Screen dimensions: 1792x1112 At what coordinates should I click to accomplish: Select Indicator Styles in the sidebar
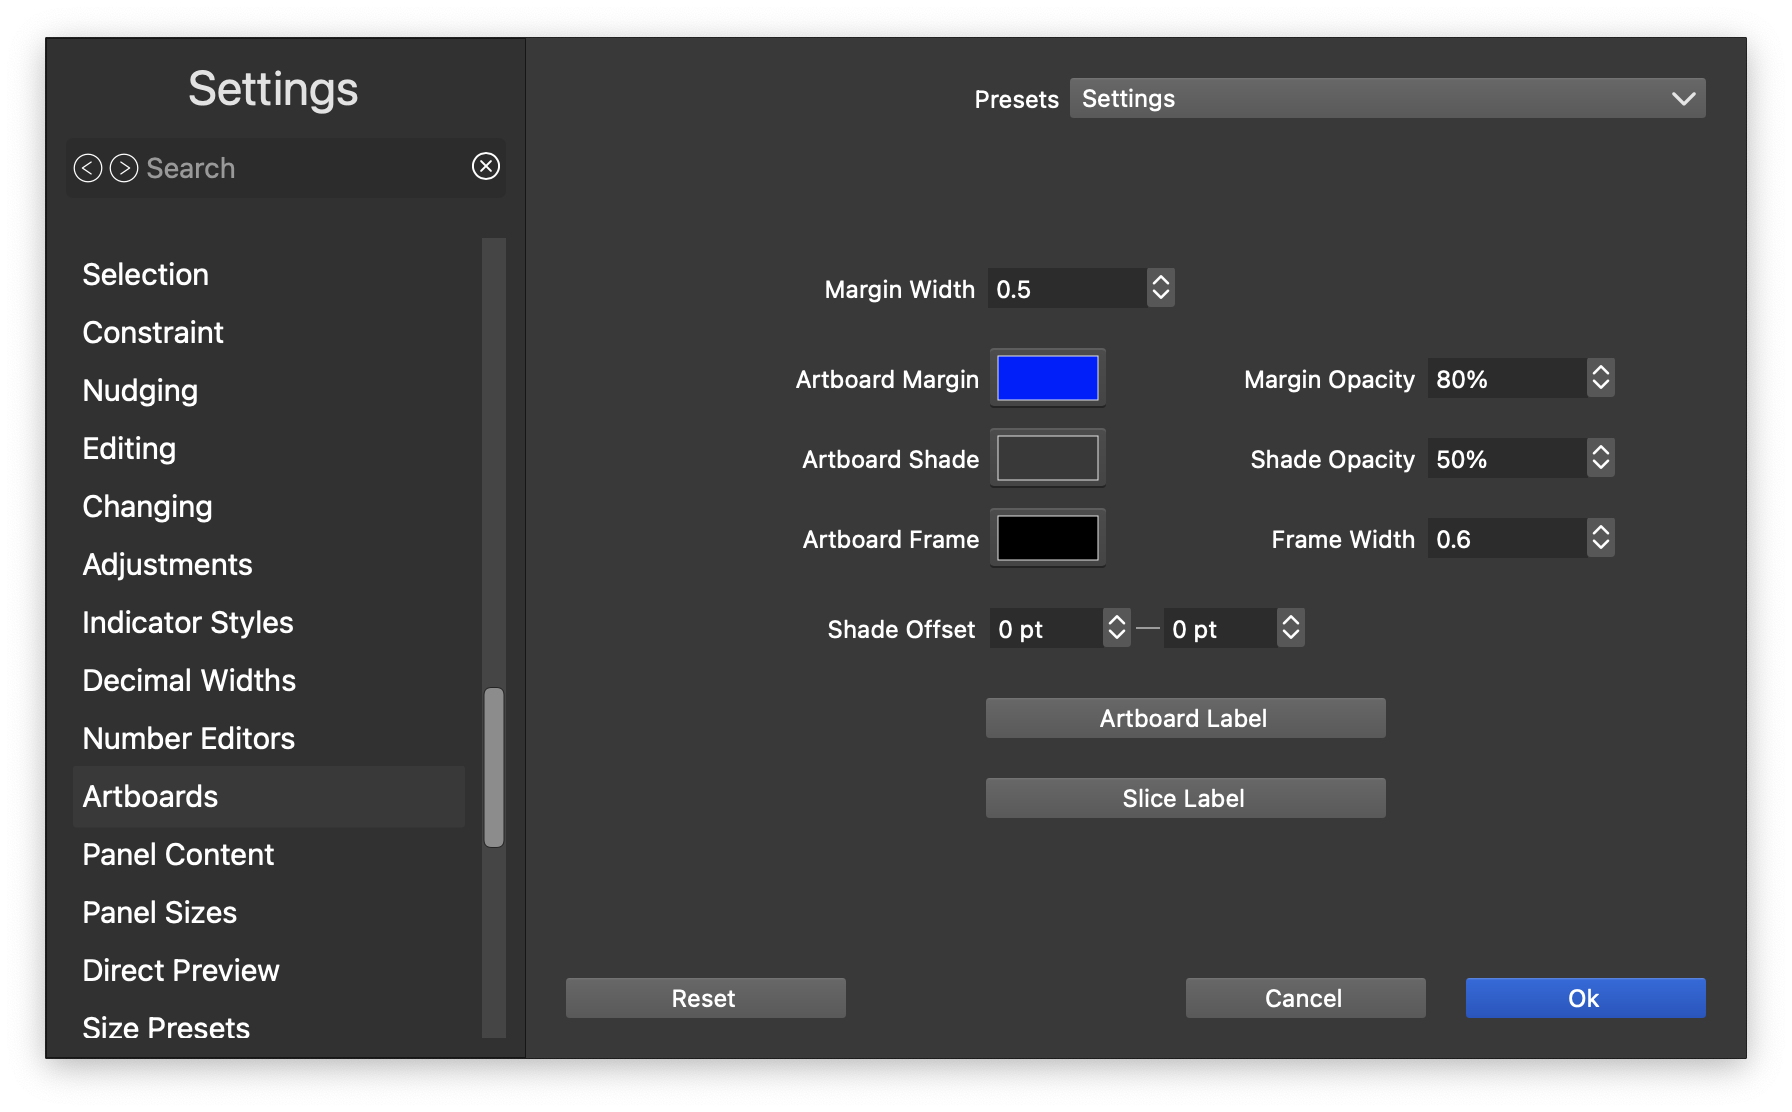[188, 622]
